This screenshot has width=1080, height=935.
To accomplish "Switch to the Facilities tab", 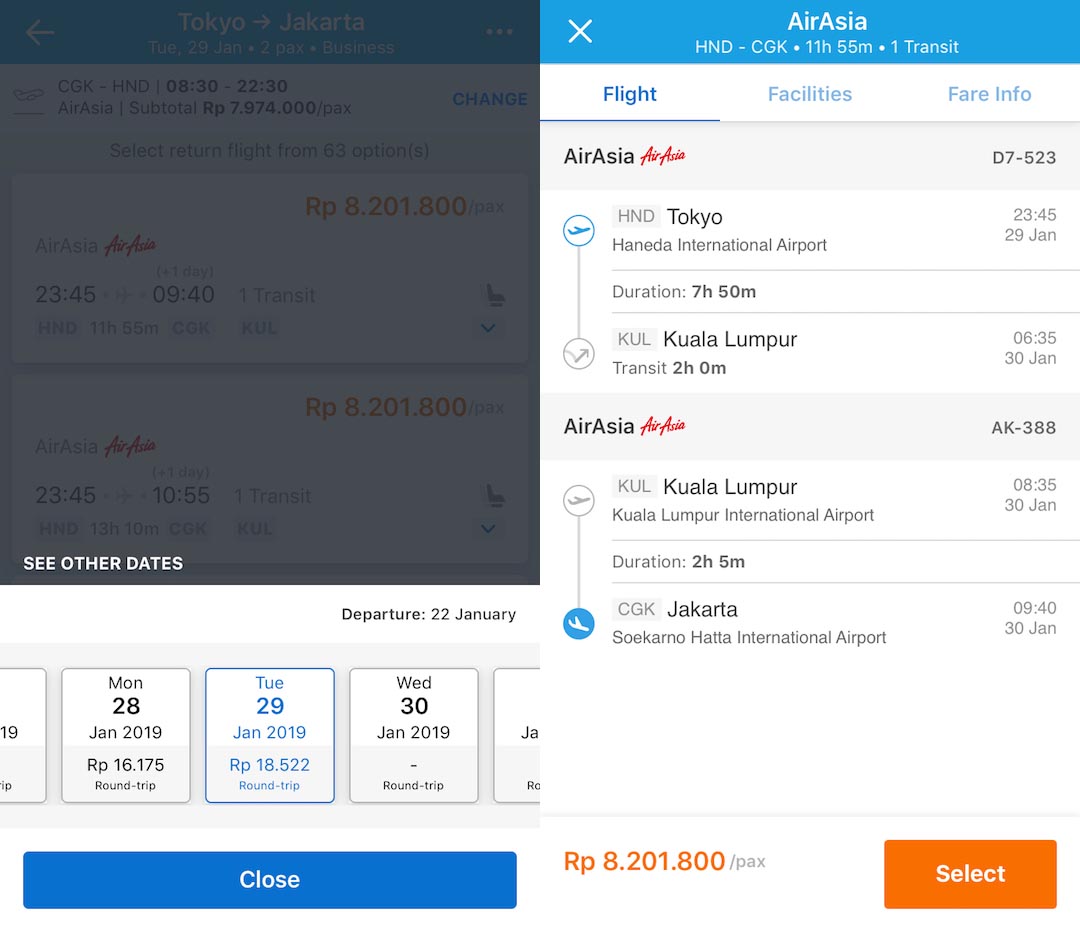I will (809, 93).
